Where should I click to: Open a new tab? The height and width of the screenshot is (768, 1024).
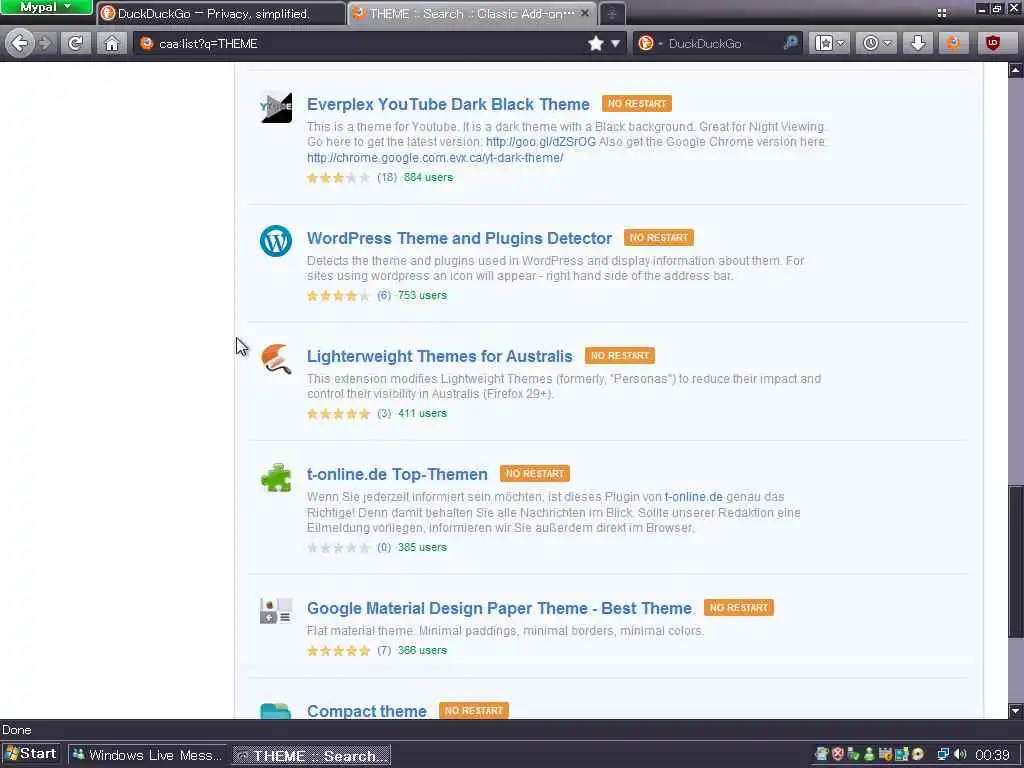612,14
